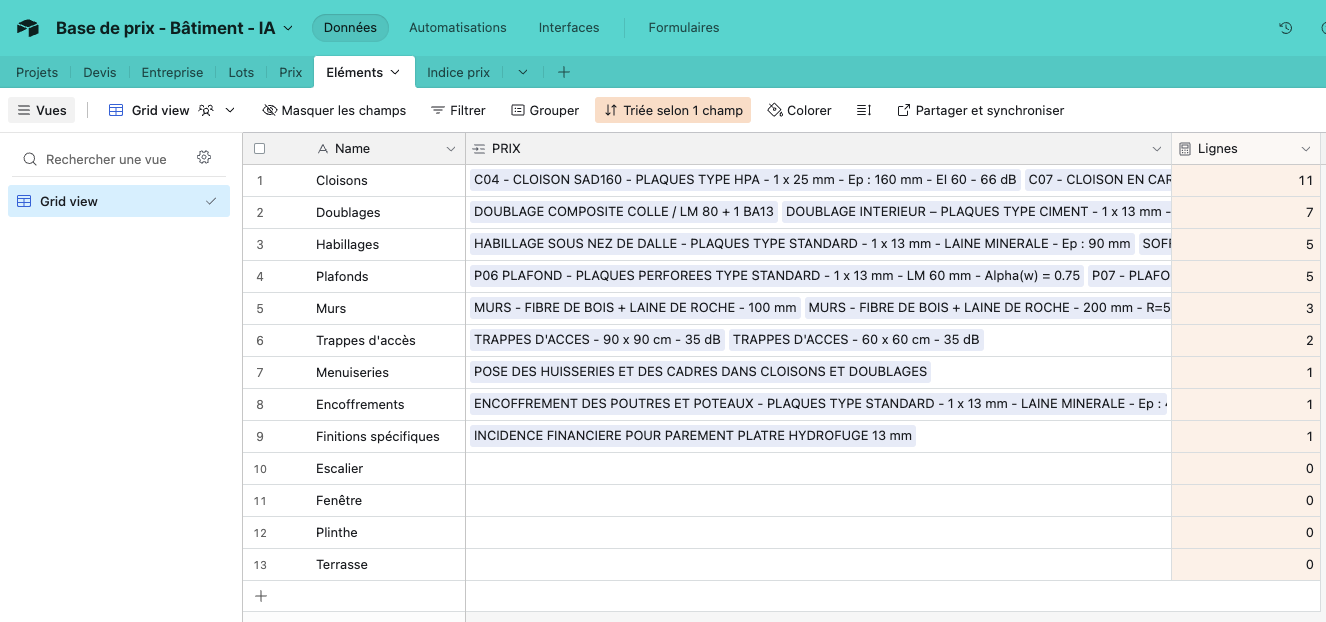Screen dimensions: 1326x622
Task: Click Partager et synchroniser button
Action: point(980,110)
